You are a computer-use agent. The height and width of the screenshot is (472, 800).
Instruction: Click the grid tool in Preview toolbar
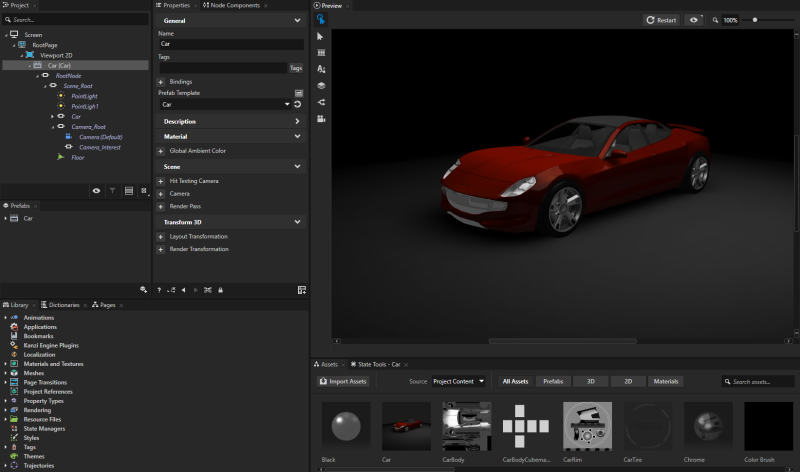(x=321, y=52)
